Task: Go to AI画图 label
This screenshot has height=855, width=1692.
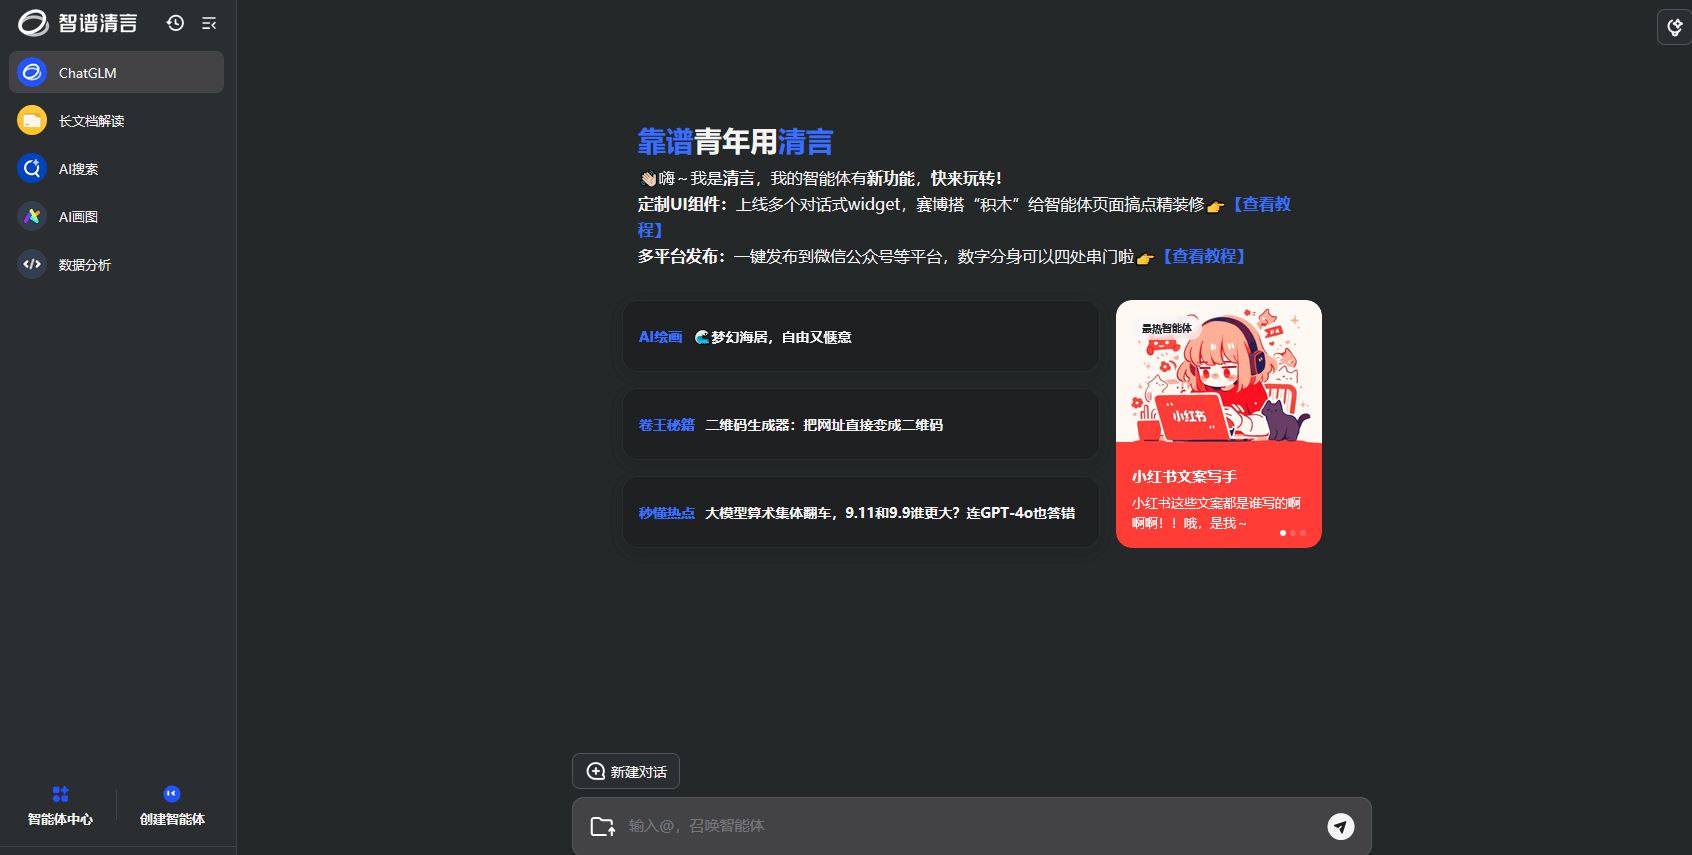Action: click(78, 217)
